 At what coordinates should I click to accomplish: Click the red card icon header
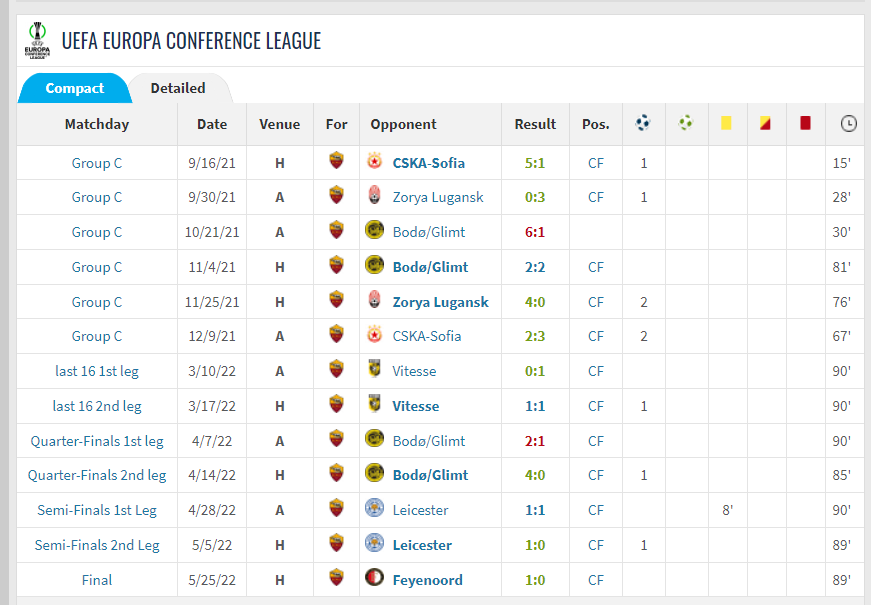click(x=805, y=124)
